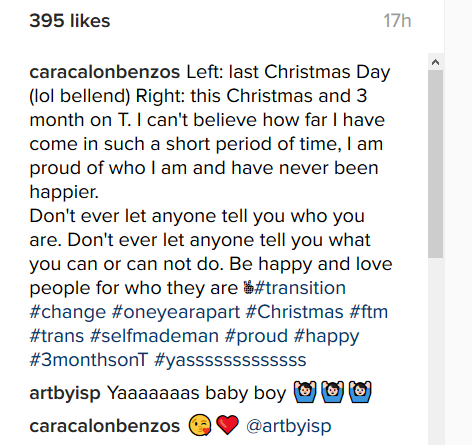This screenshot has width=472, height=445.
Task: Open the #happy hashtag
Action: tap(326, 336)
